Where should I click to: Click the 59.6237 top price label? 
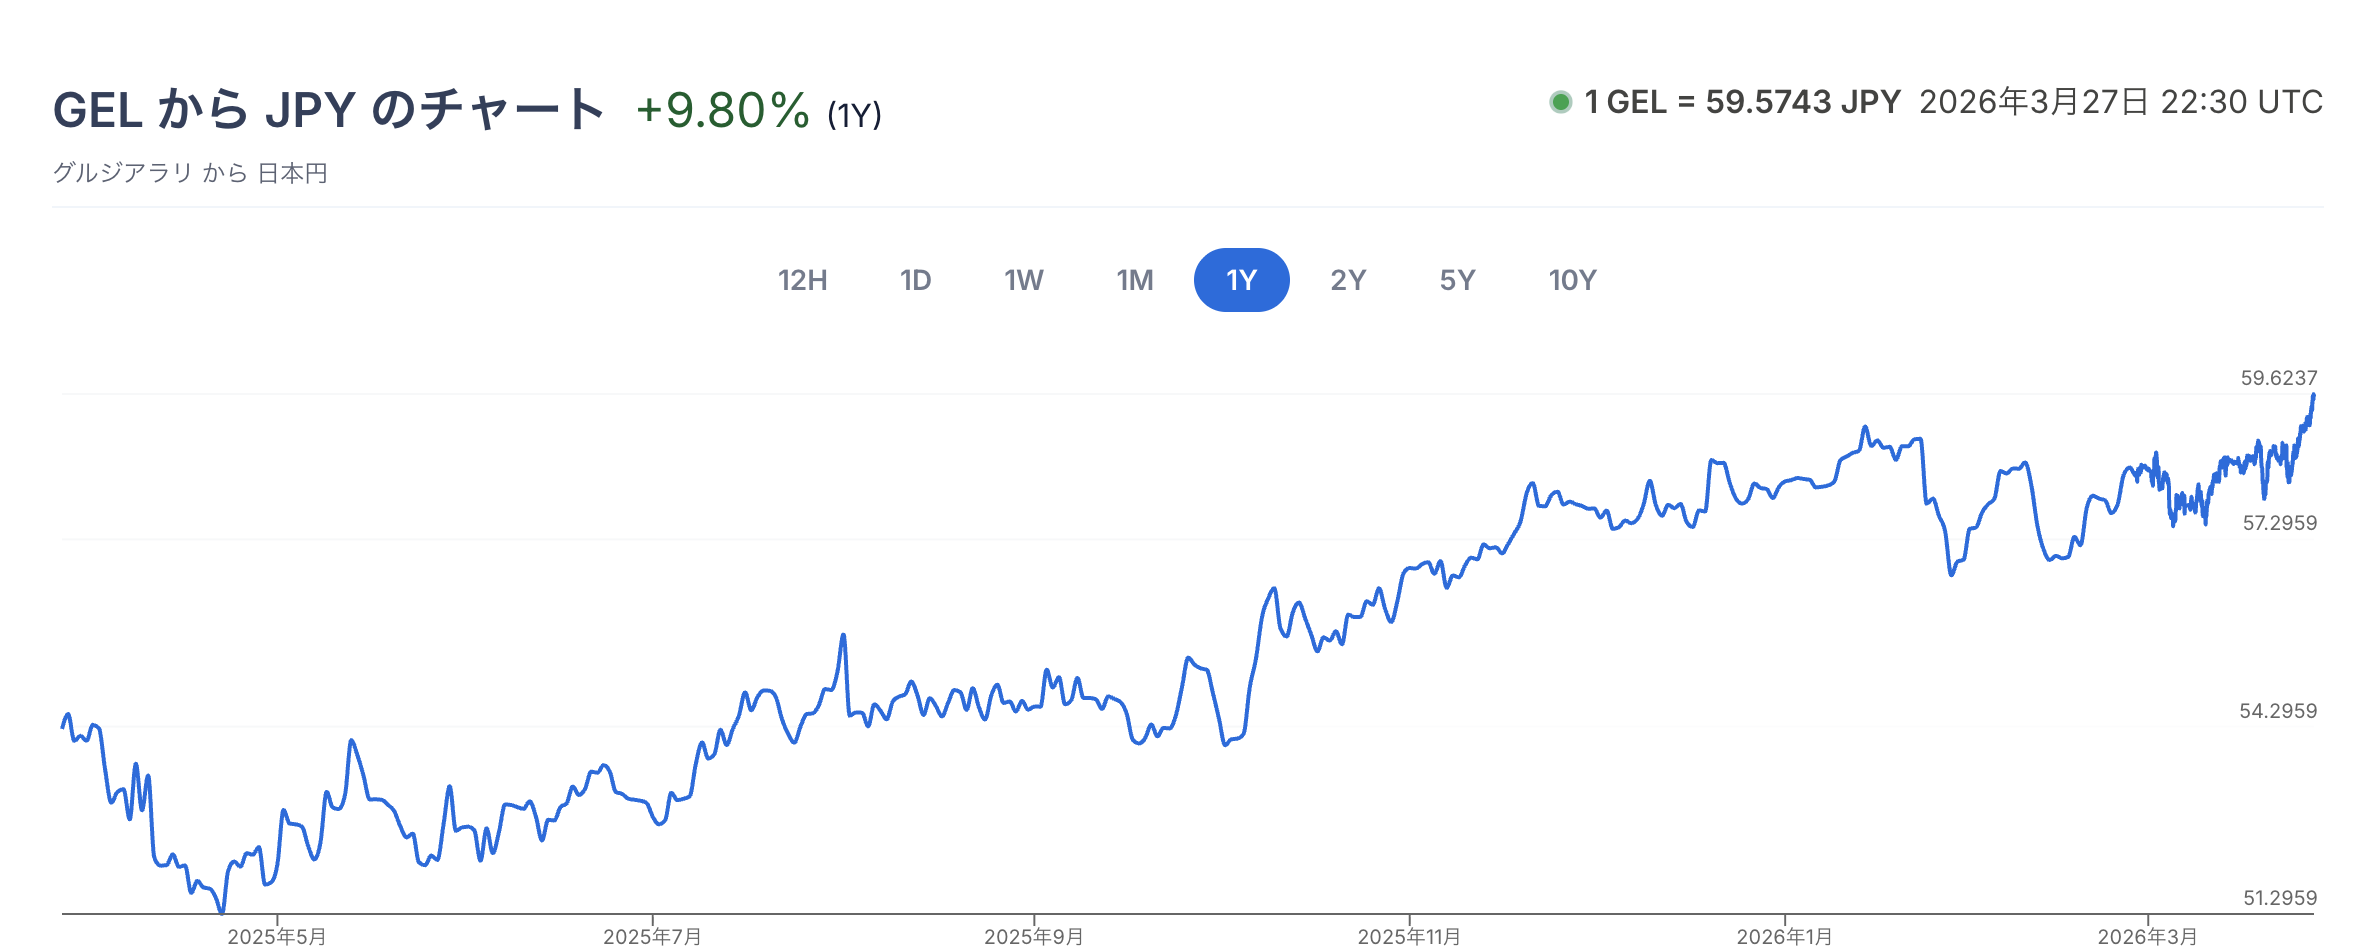(x=2278, y=378)
